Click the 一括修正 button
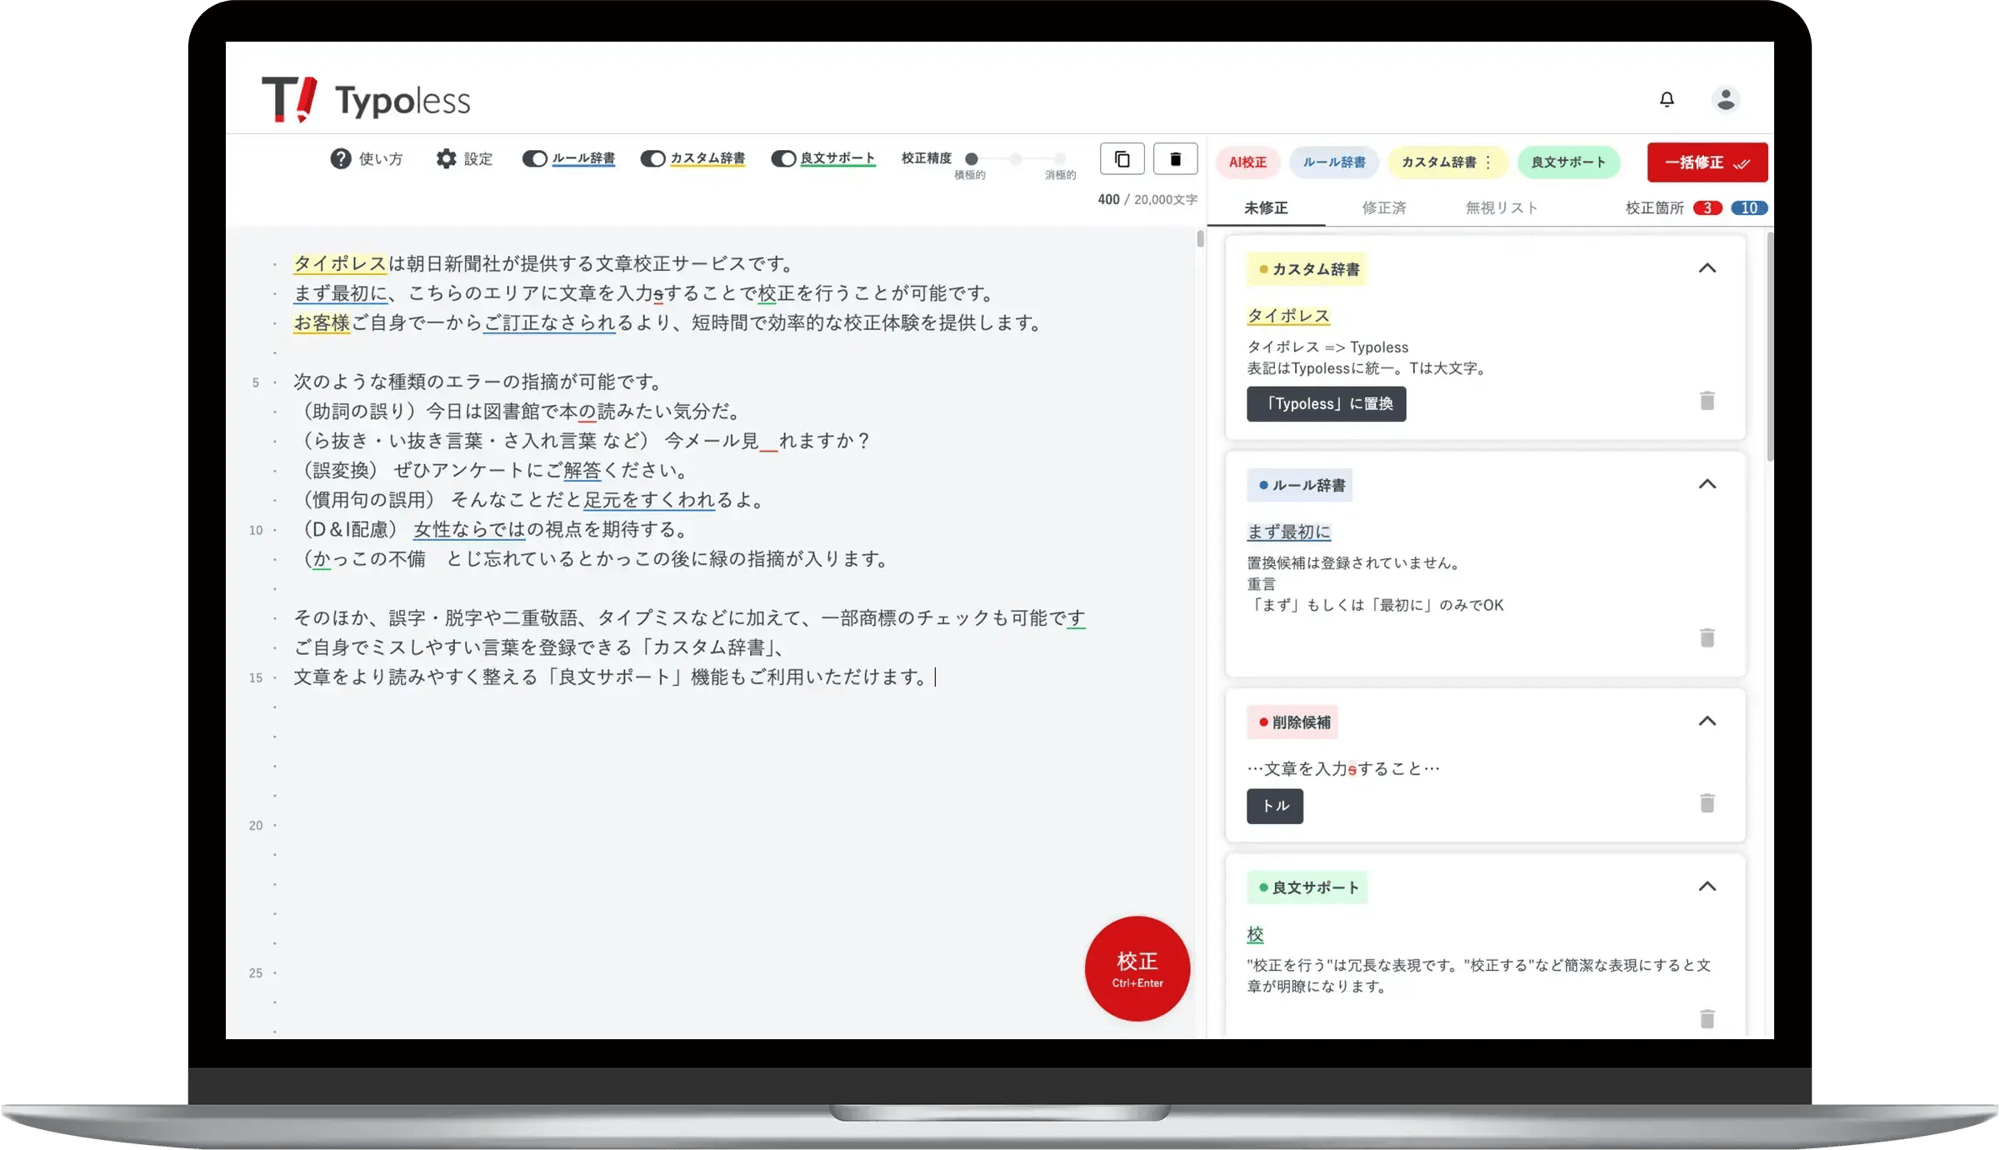 coord(1707,162)
